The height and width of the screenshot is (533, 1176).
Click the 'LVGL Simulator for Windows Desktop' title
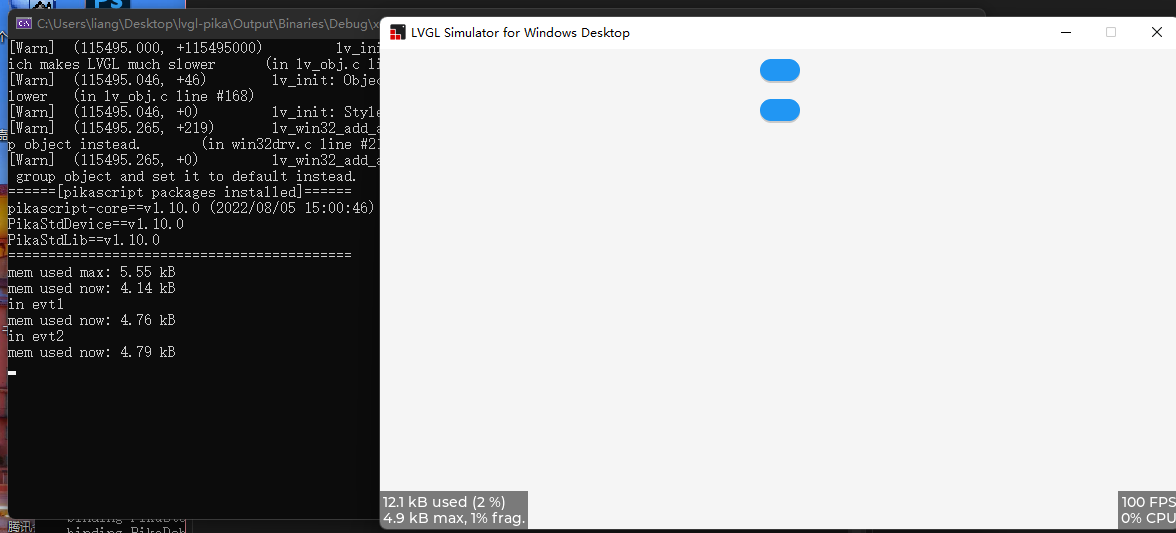(x=520, y=32)
